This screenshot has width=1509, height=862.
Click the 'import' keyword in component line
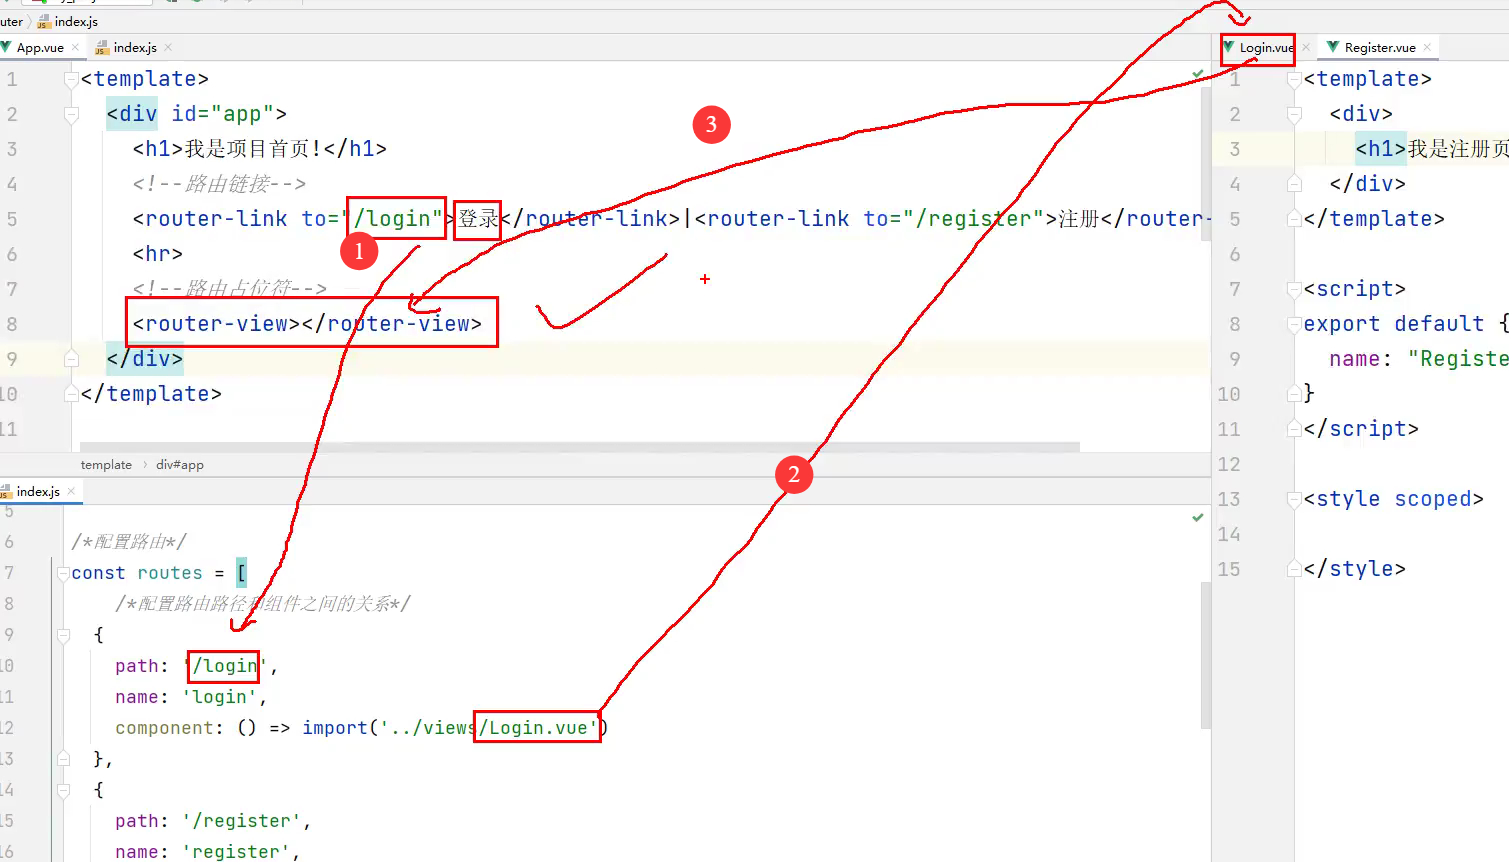(335, 728)
